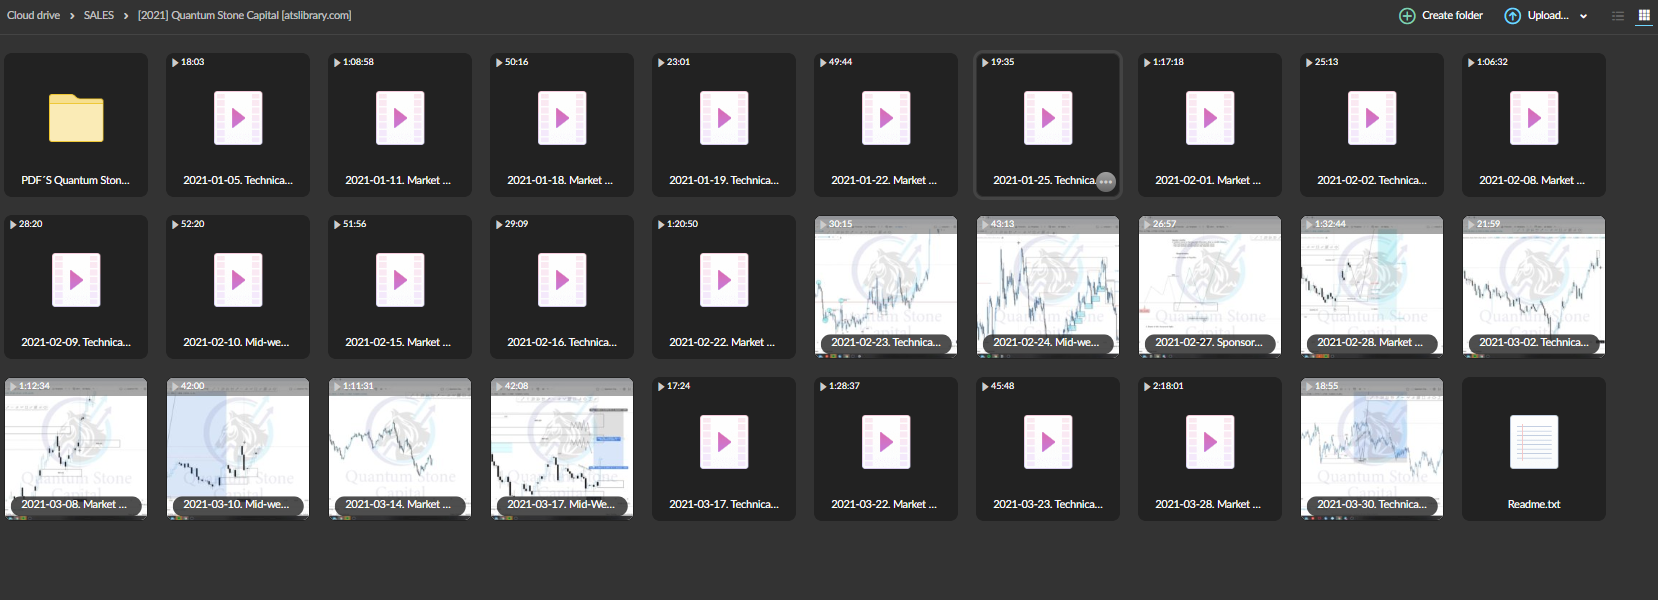Click the Upload arrow icon

(x=1512, y=16)
